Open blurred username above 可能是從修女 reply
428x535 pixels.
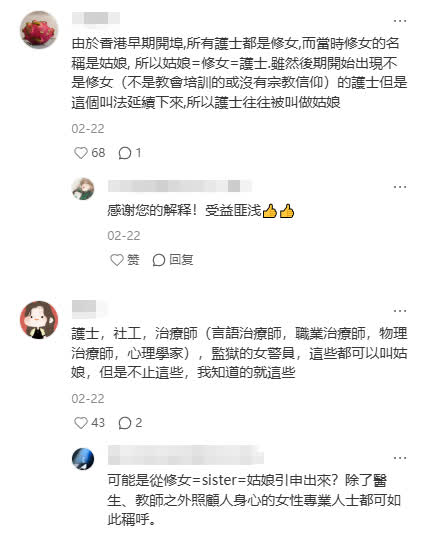186,456
